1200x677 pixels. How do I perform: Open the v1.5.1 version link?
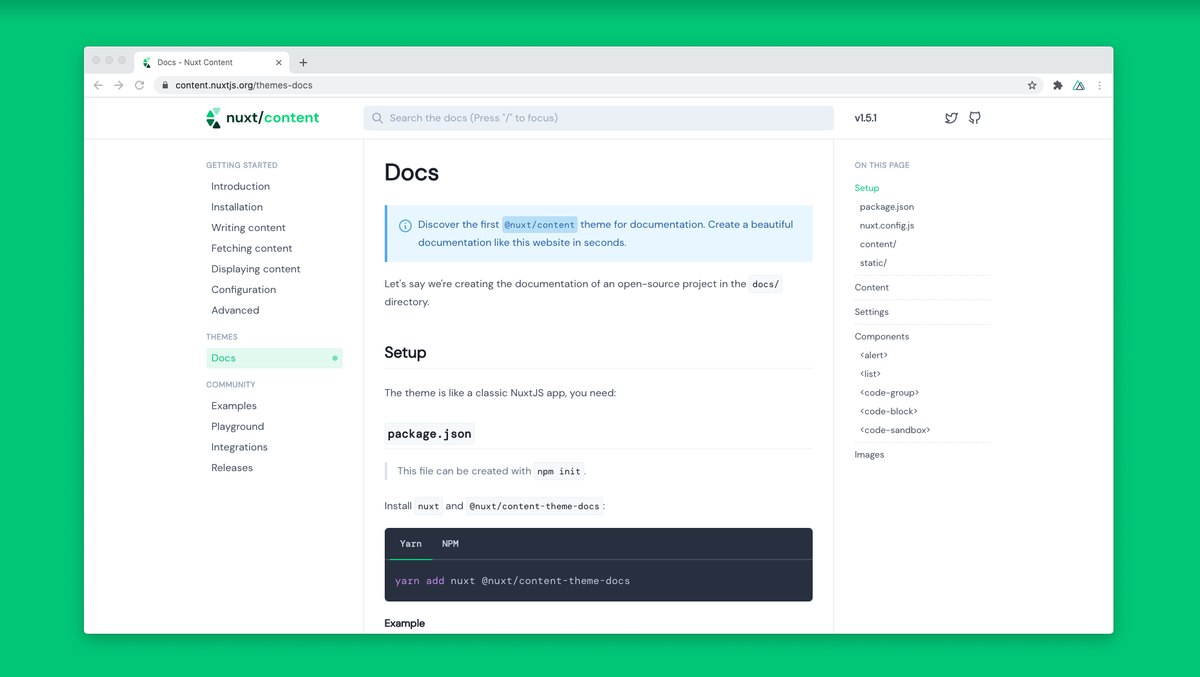tap(866, 118)
